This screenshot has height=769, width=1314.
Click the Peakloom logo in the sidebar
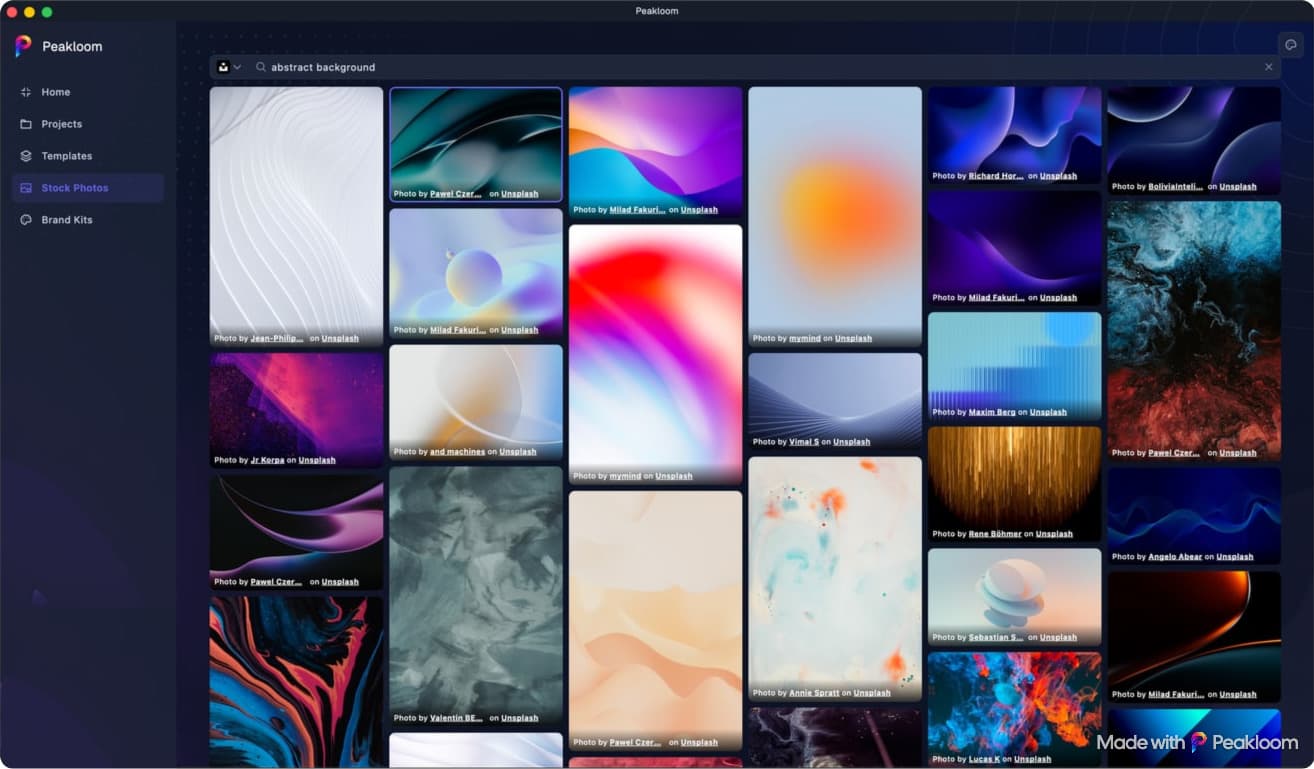click(23, 46)
